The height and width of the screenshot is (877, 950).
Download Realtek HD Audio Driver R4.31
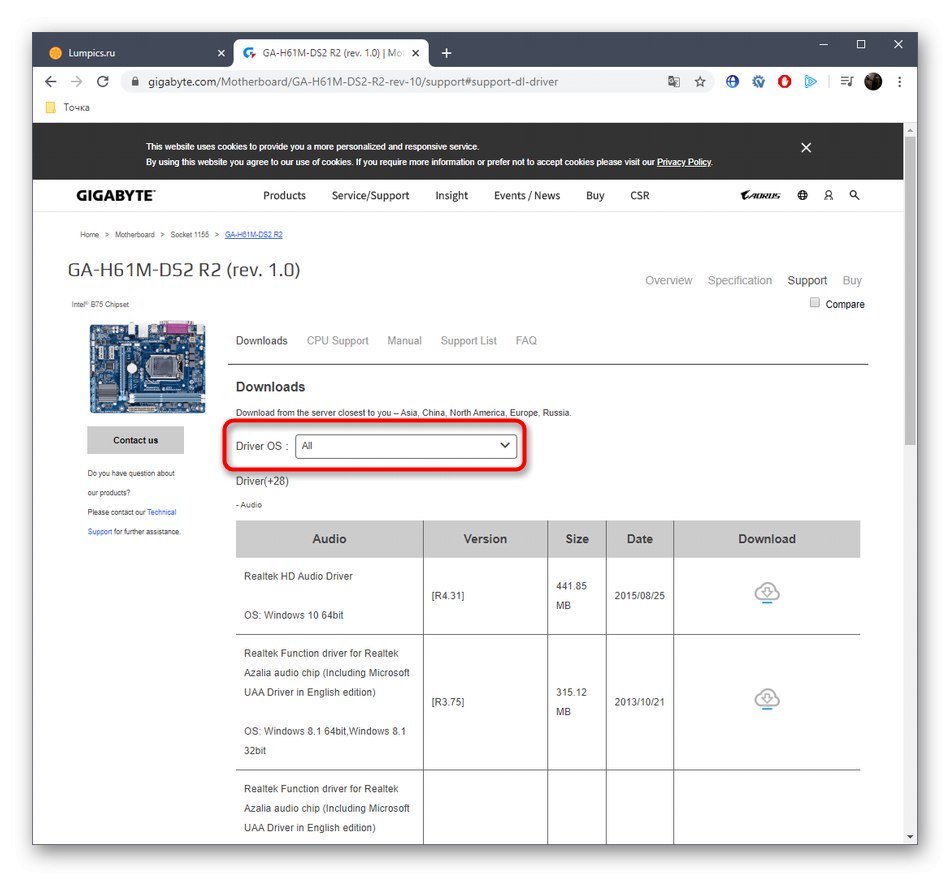[x=767, y=592]
